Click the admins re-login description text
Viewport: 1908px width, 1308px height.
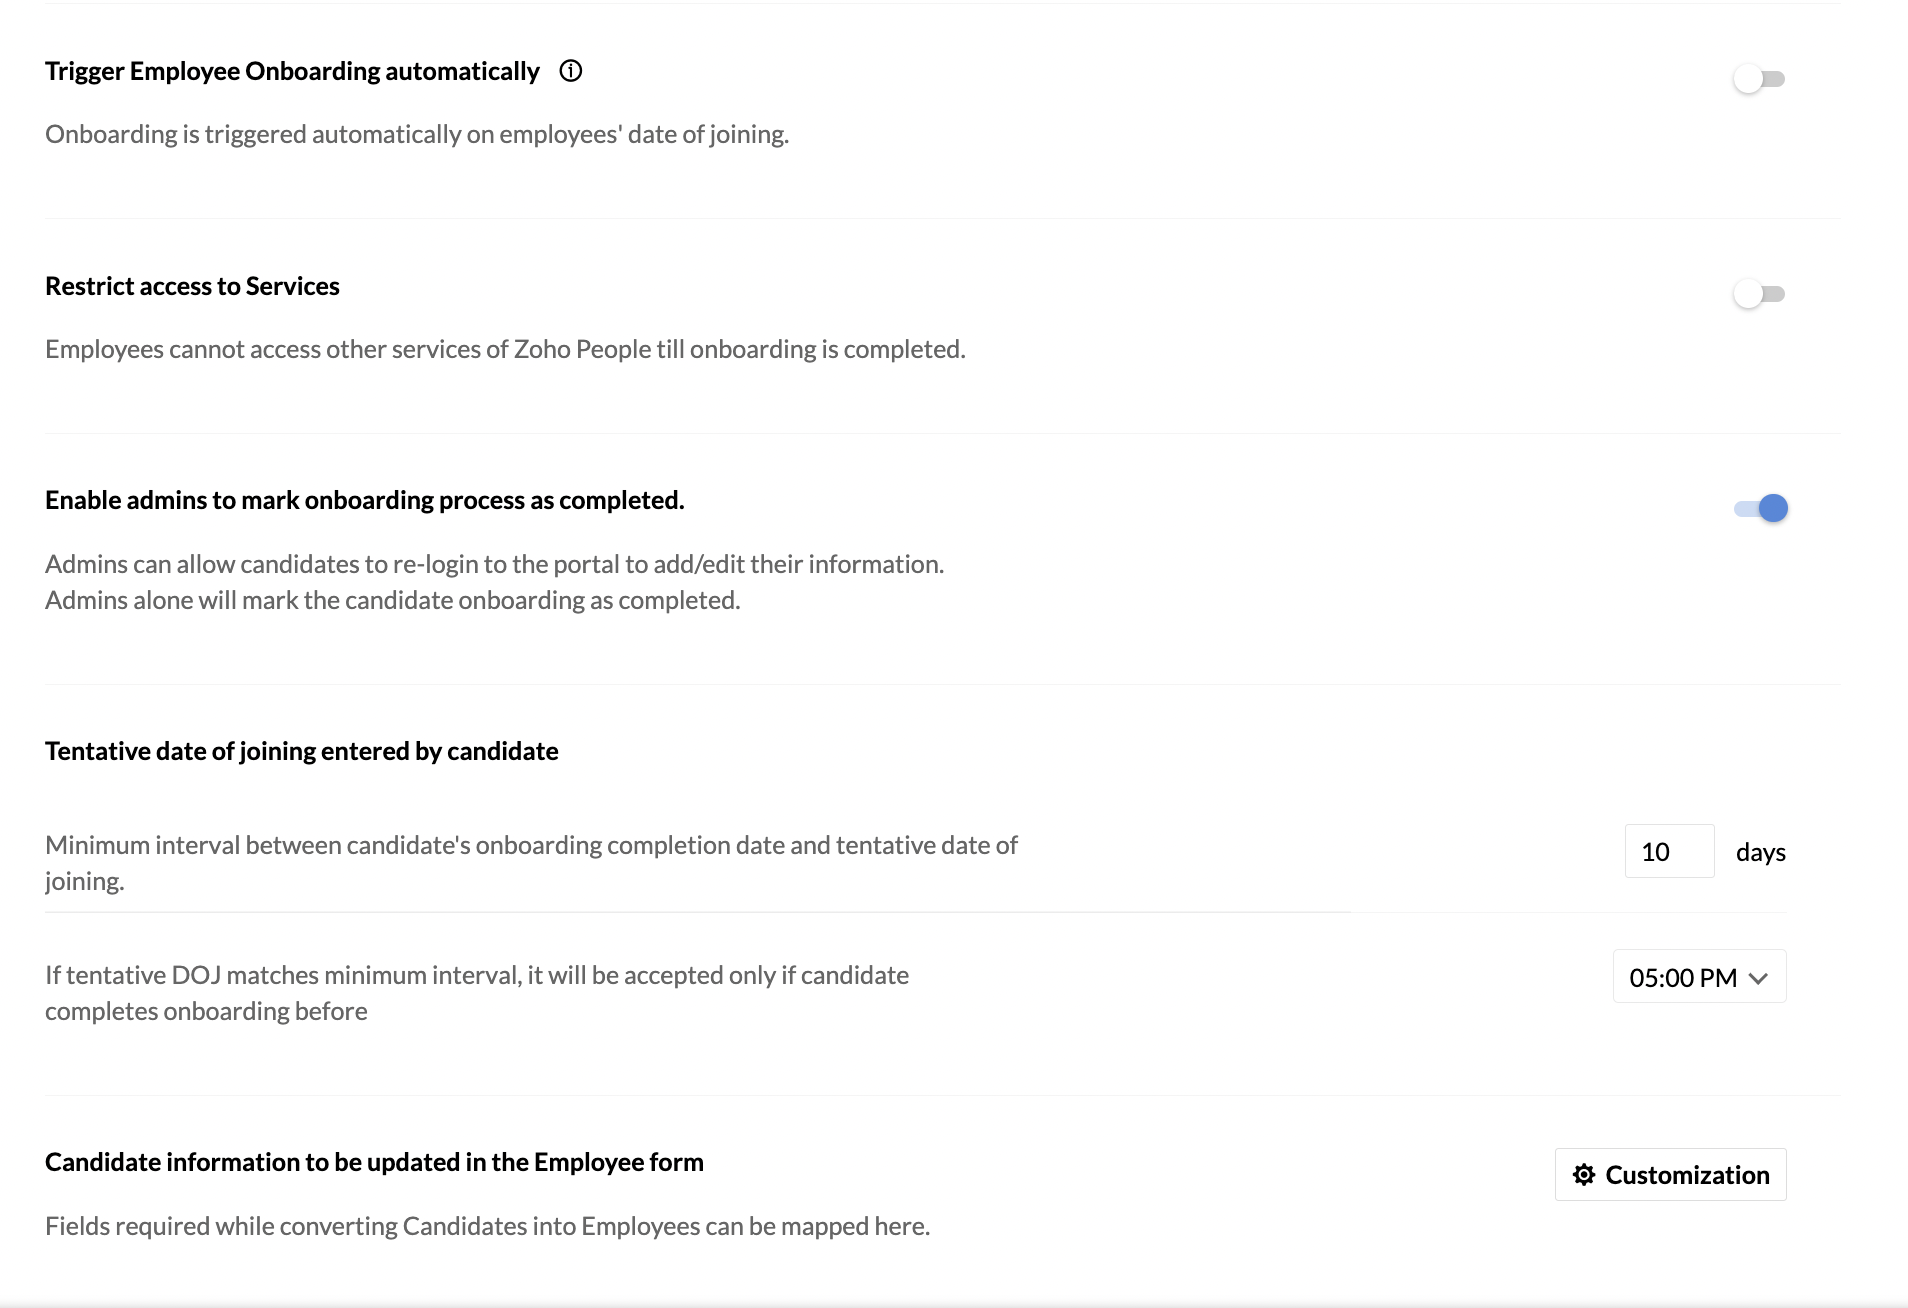pyautogui.click(x=494, y=564)
